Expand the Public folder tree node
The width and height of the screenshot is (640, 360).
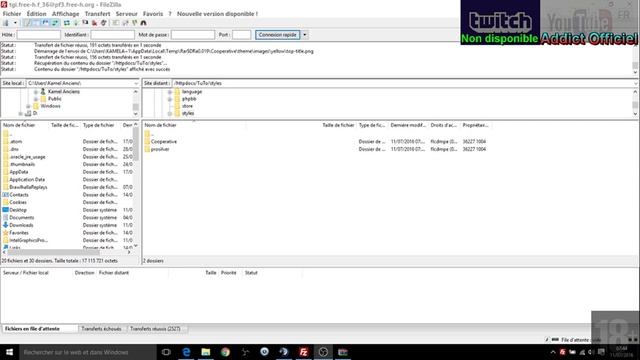point(36,99)
